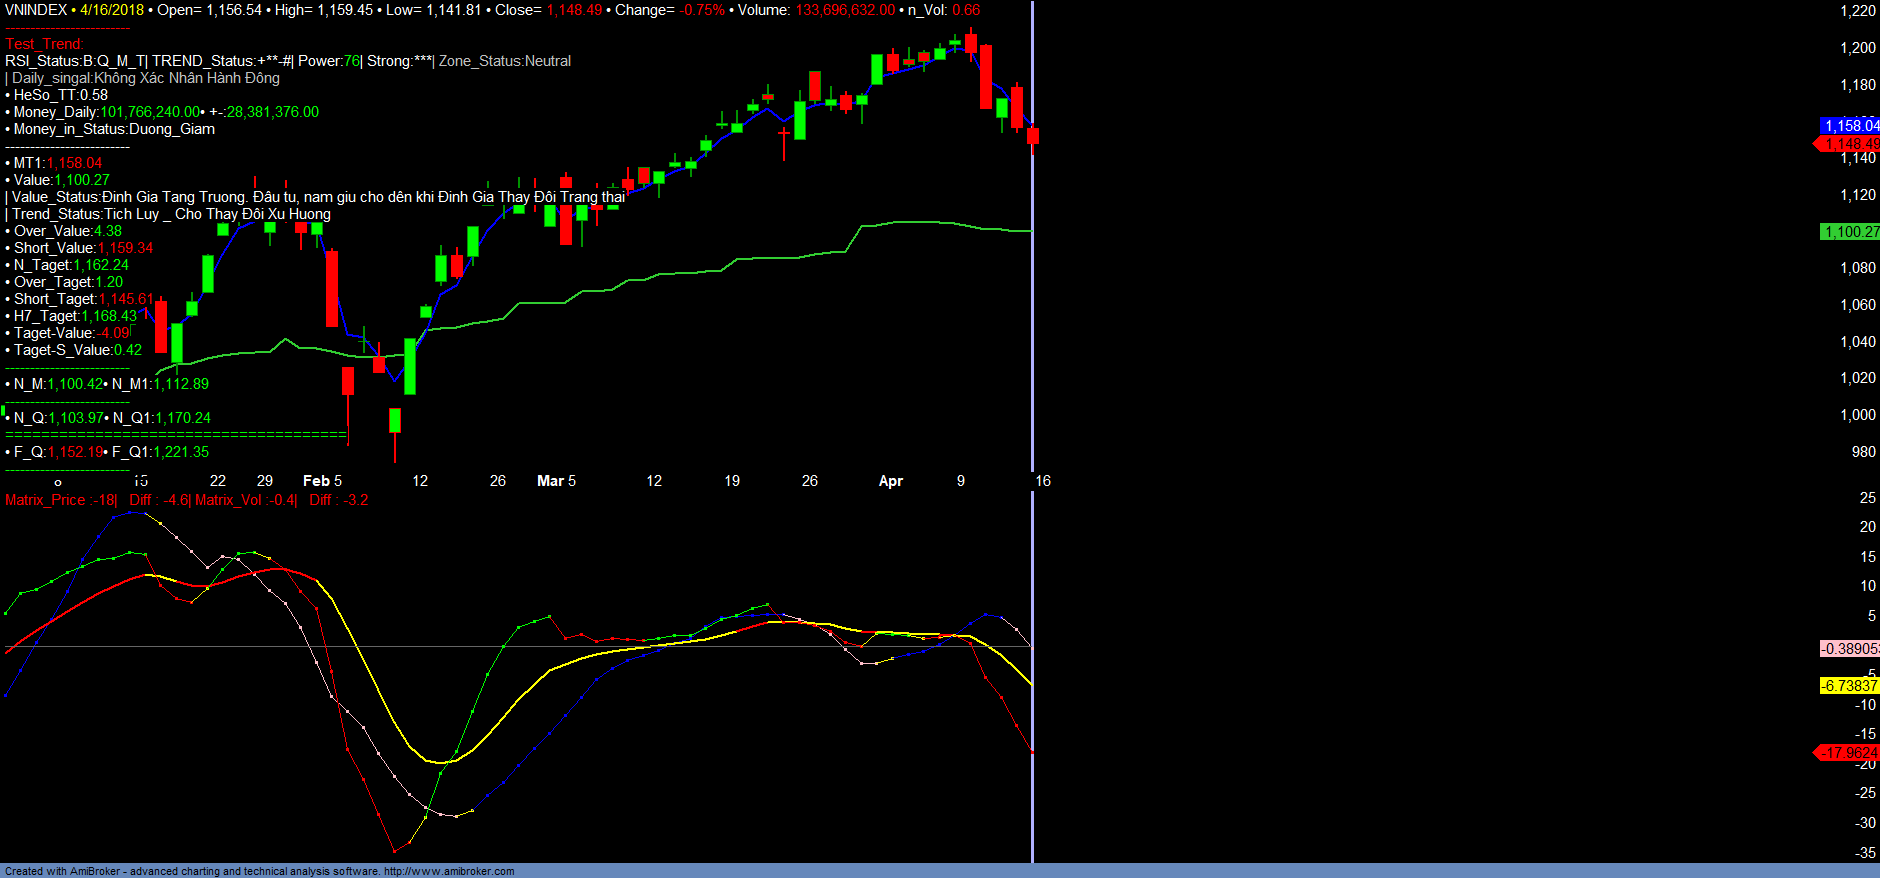Select the Apr label on time axis
This screenshot has width=1880, height=878.
tap(890, 481)
